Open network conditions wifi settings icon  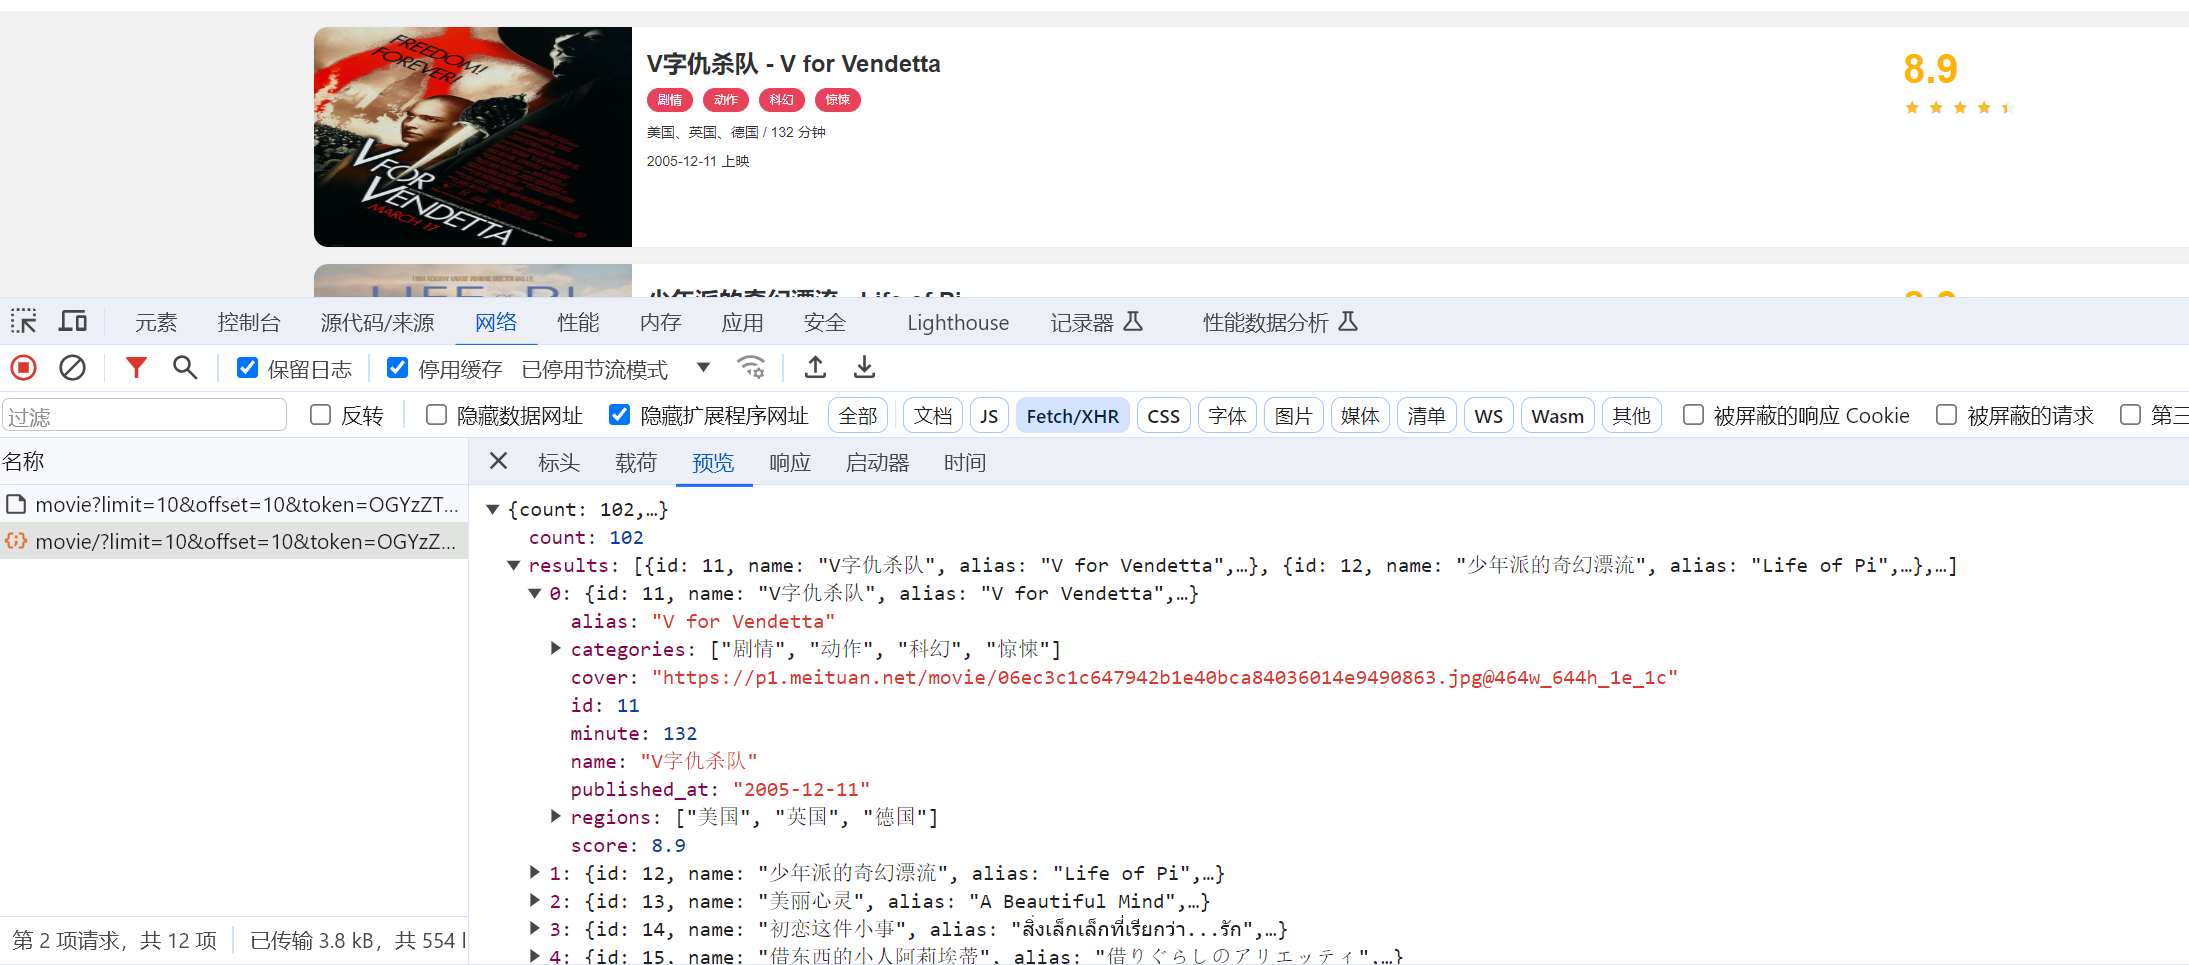[x=751, y=368]
